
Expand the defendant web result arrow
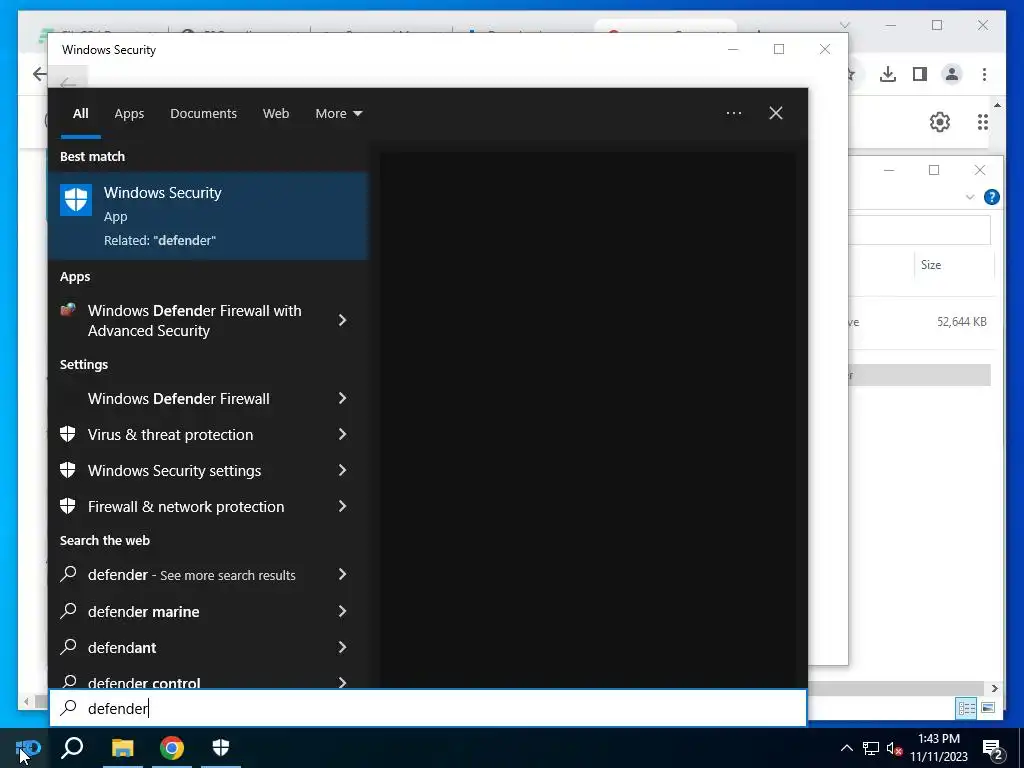click(342, 647)
